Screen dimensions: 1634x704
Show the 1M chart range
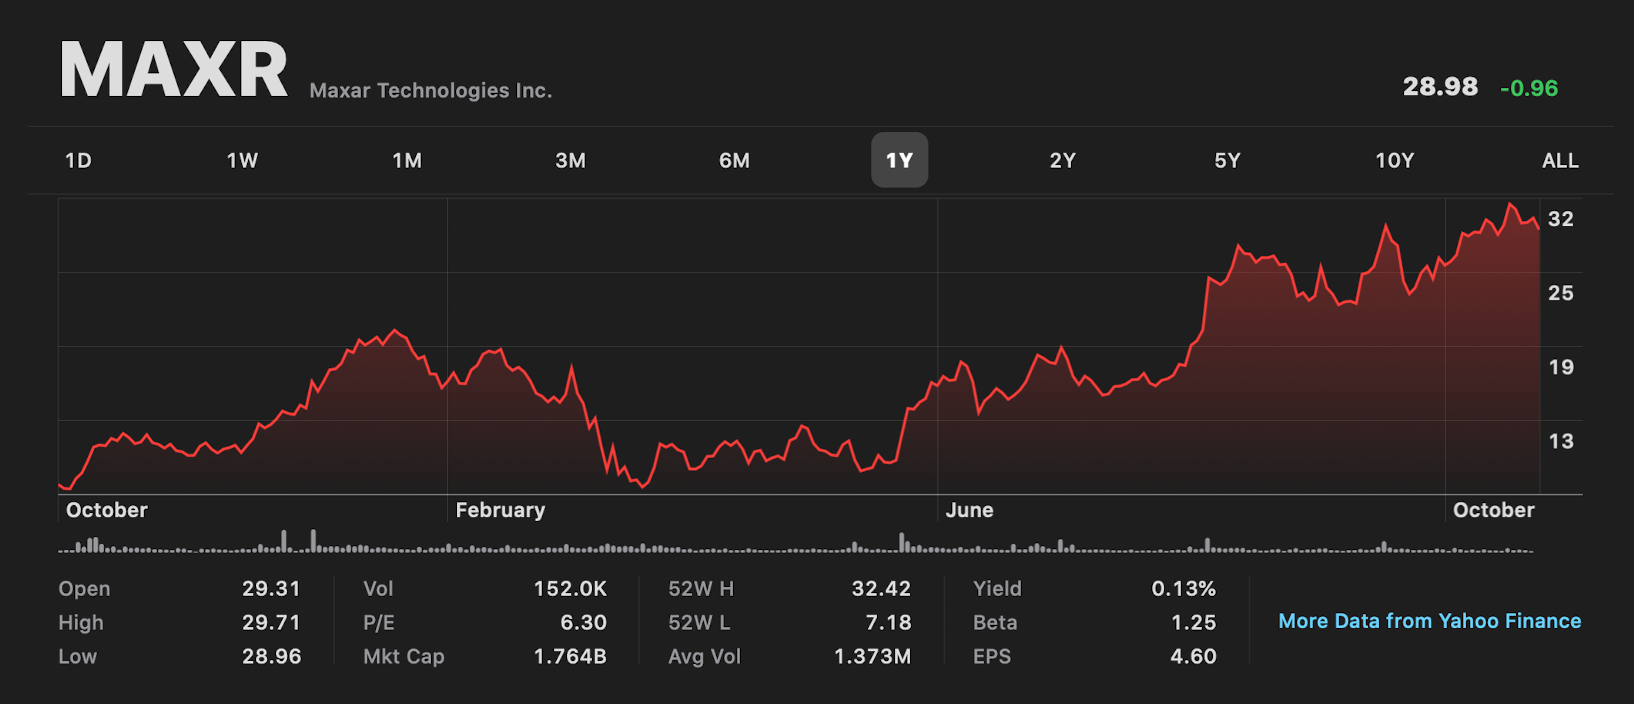[407, 161]
